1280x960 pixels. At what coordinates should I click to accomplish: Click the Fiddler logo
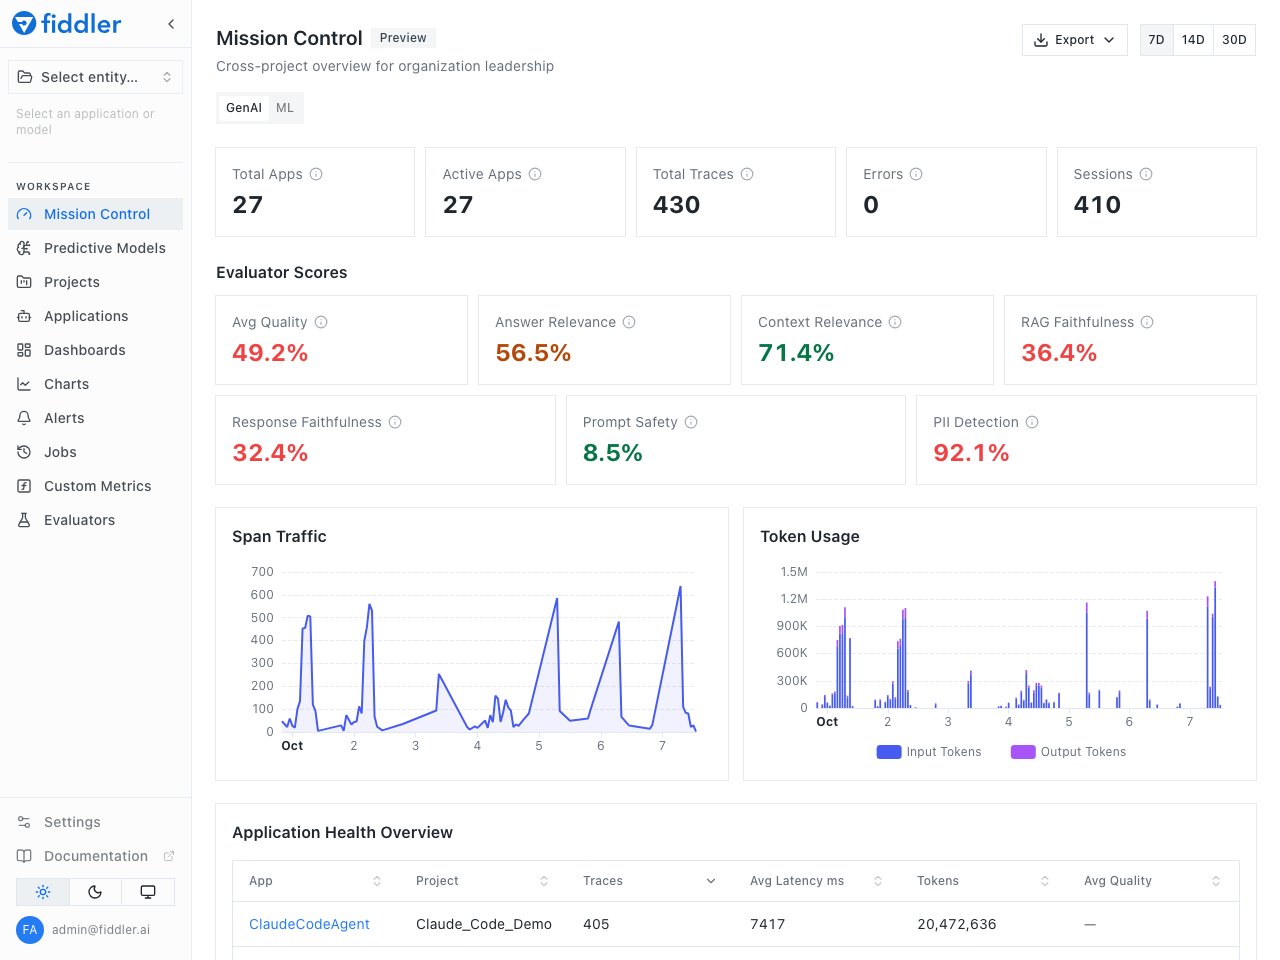coord(66,24)
